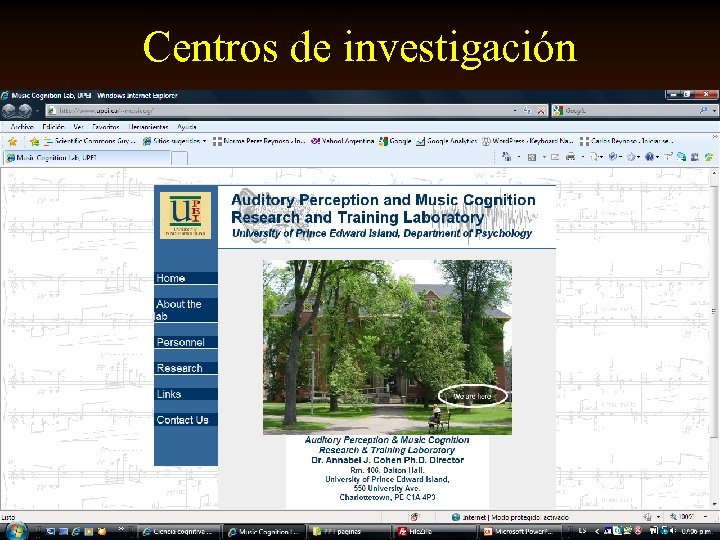Open the Links sidebar link
This screenshot has height=540, width=720.
point(186,394)
